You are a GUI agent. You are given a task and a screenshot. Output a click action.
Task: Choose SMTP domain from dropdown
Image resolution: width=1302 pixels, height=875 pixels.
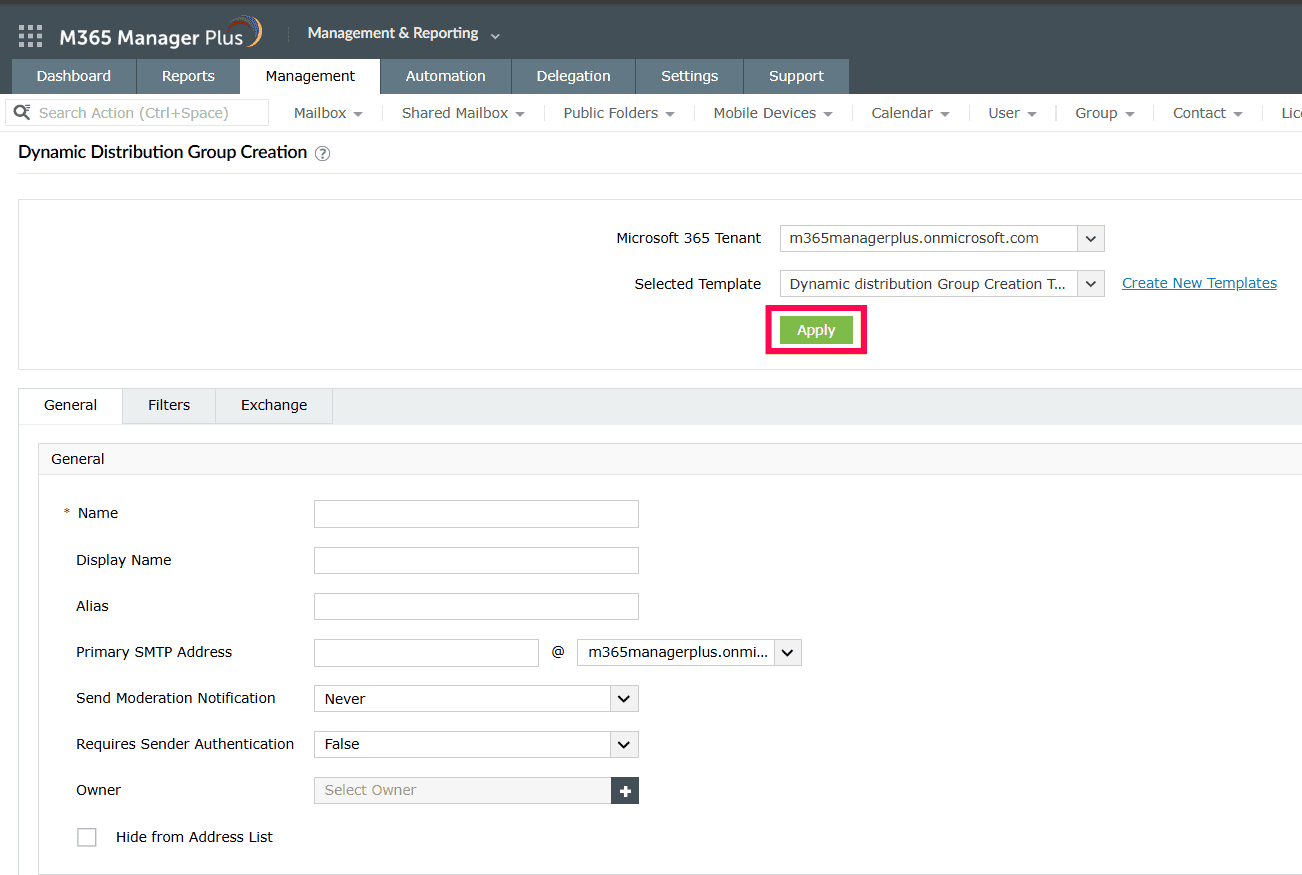tap(690, 652)
